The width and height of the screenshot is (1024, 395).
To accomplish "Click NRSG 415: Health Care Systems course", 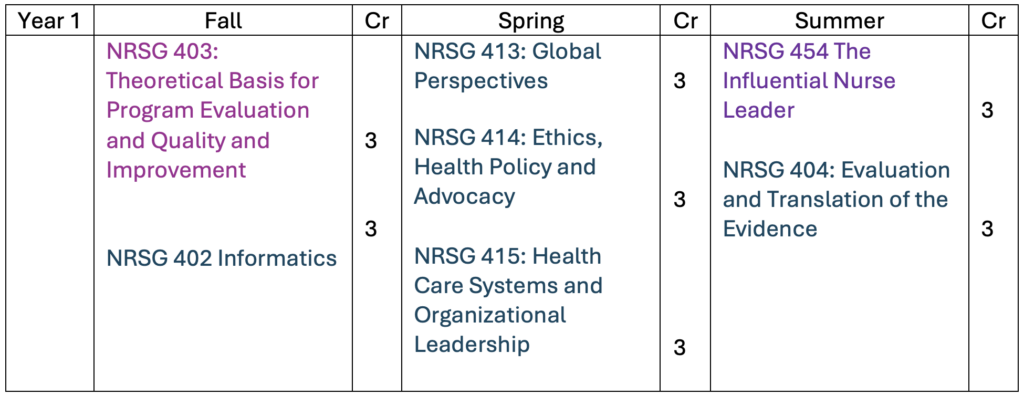I will [x=508, y=299].
